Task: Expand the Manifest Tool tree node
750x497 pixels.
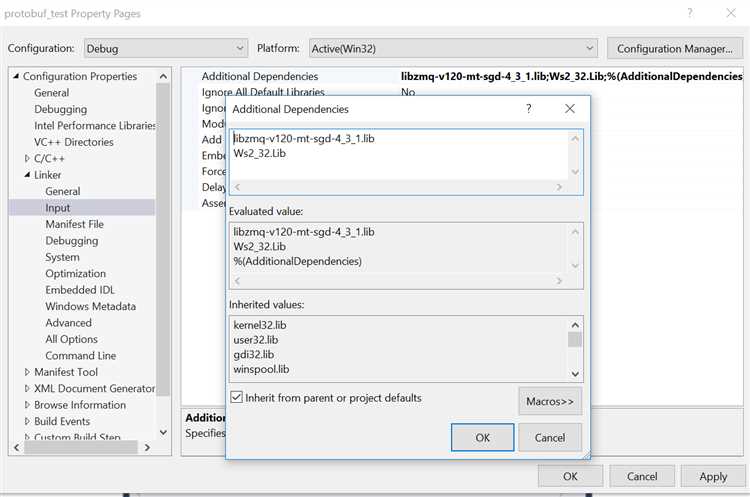Action: (x=27, y=372)
